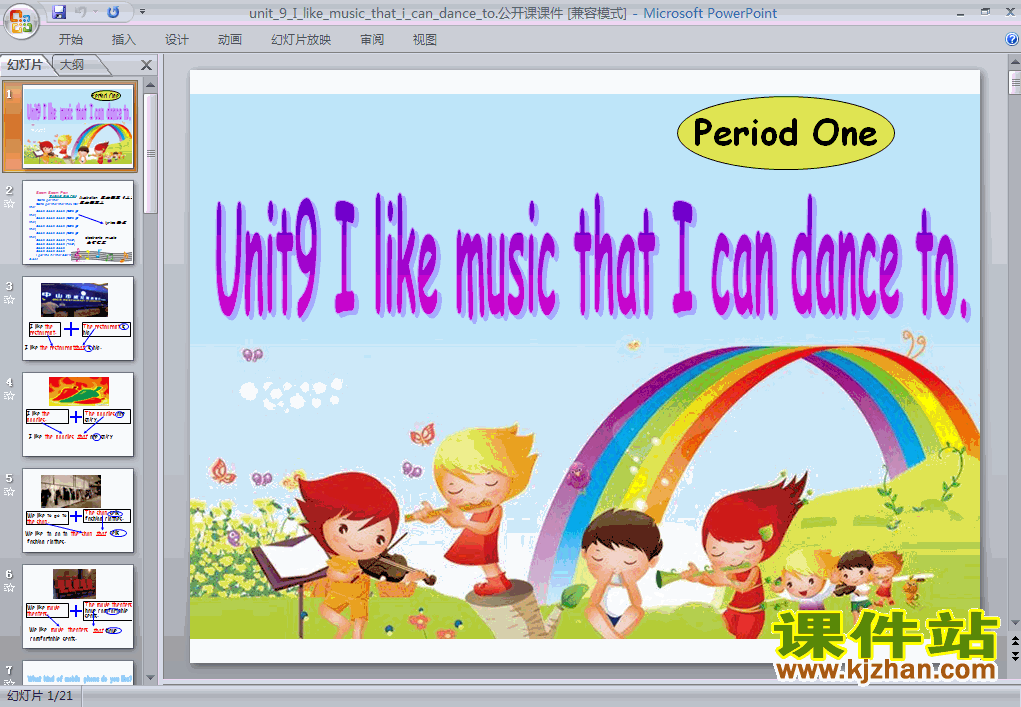1021x707 pixels.
Task: Click the purple Unit9 title text on the slide
Action: (x=591, y=258)
